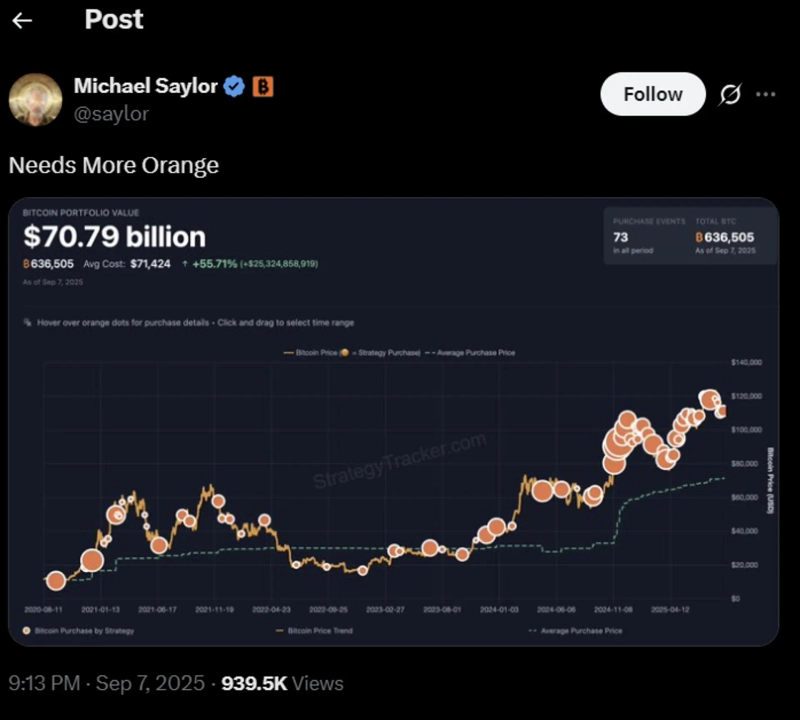Click the green up arrow beside +55.71%

pos(186,264)
